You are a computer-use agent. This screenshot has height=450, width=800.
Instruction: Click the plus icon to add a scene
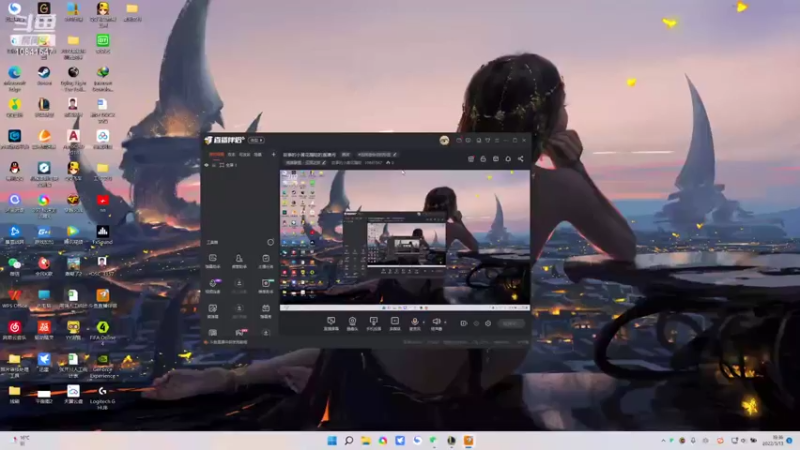tap(273, 155)
